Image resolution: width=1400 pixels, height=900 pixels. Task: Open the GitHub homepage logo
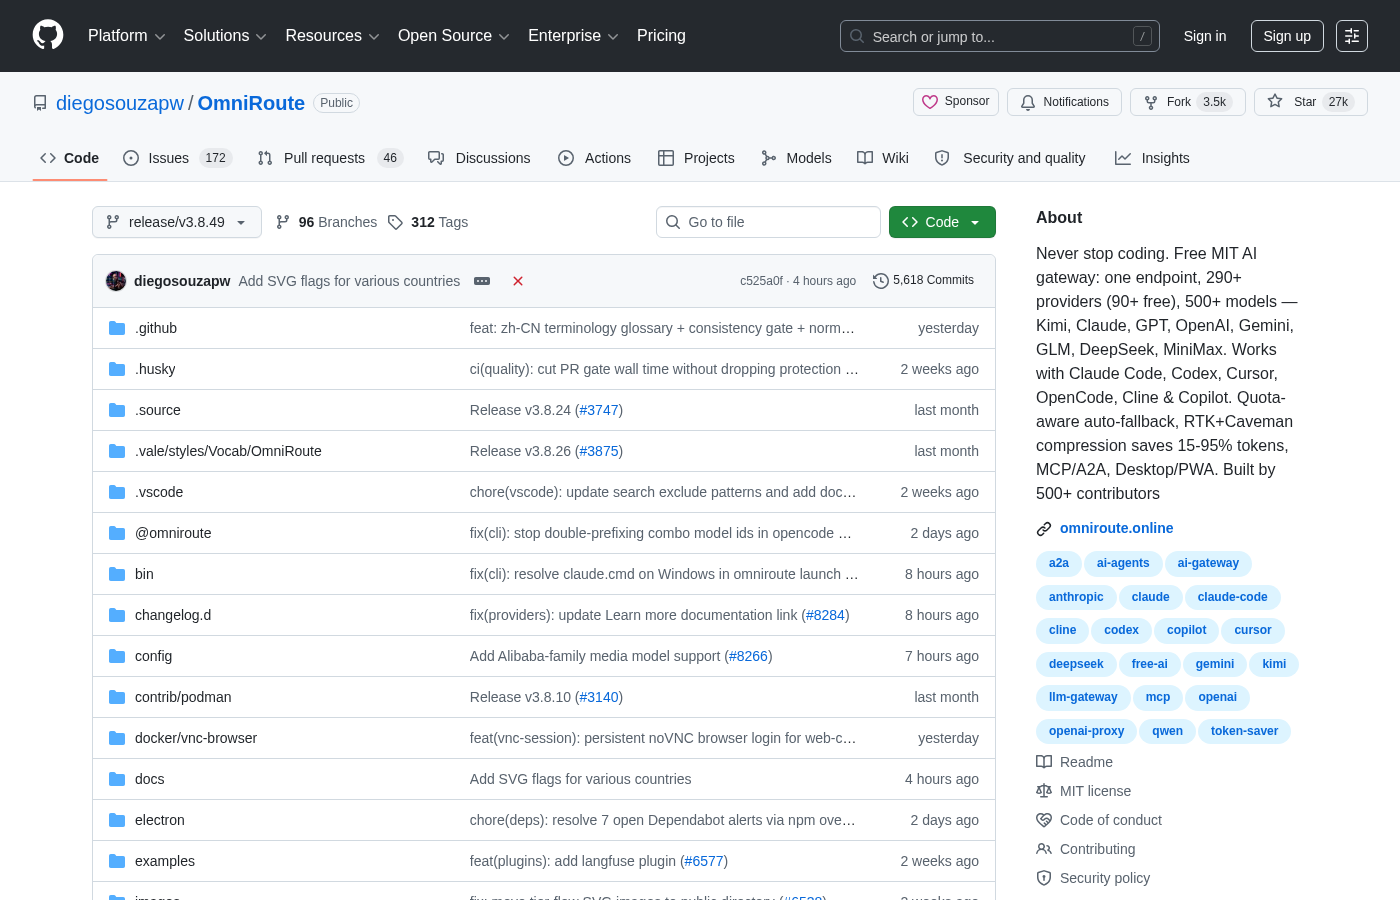48,35
